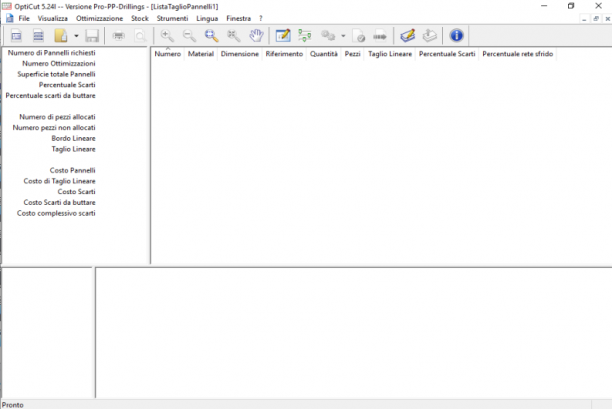Image resolution: width=612 pixels, height=409 pixels.
Task: Click the zoom in magnifier
Action: click(167, 36)
